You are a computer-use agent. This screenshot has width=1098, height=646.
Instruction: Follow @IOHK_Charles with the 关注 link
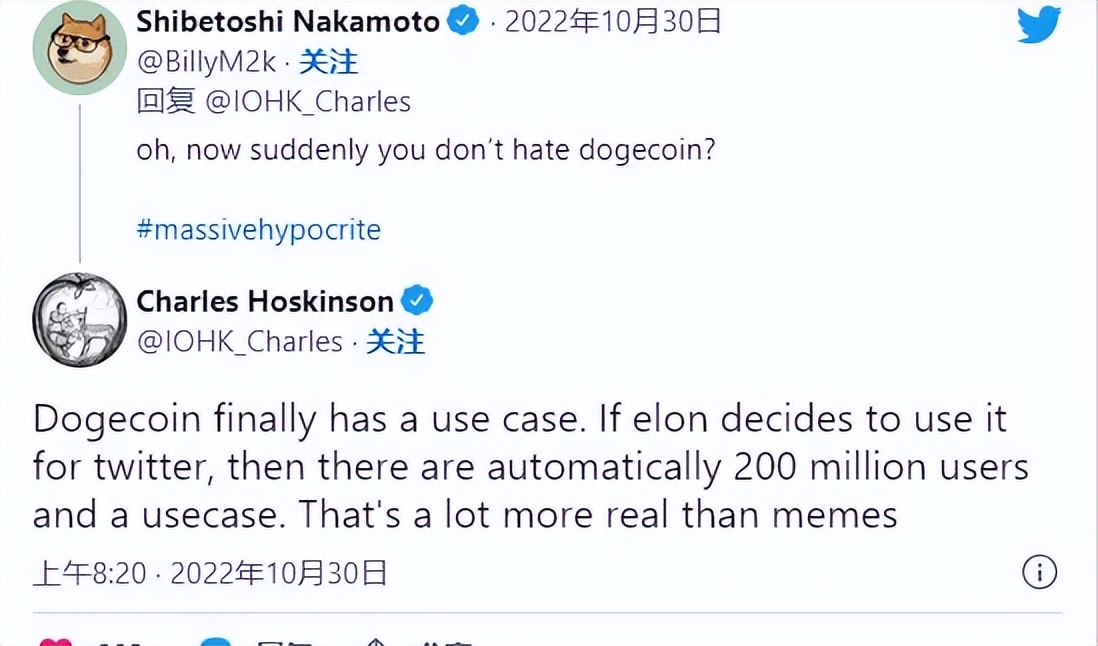[x=395, y=342]
